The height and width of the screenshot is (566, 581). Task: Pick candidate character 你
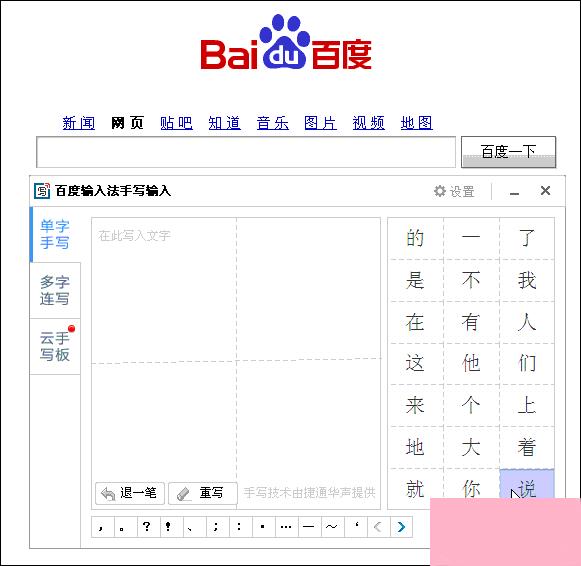point(471,485)
